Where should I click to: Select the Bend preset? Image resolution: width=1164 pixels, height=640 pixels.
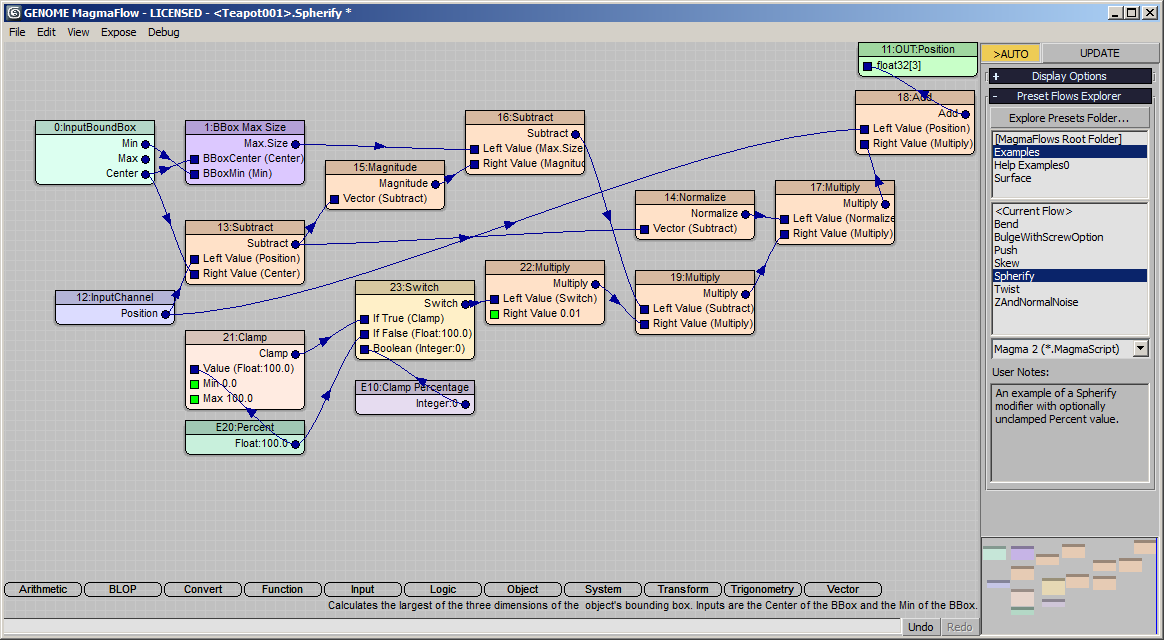tap(1069, 224)
